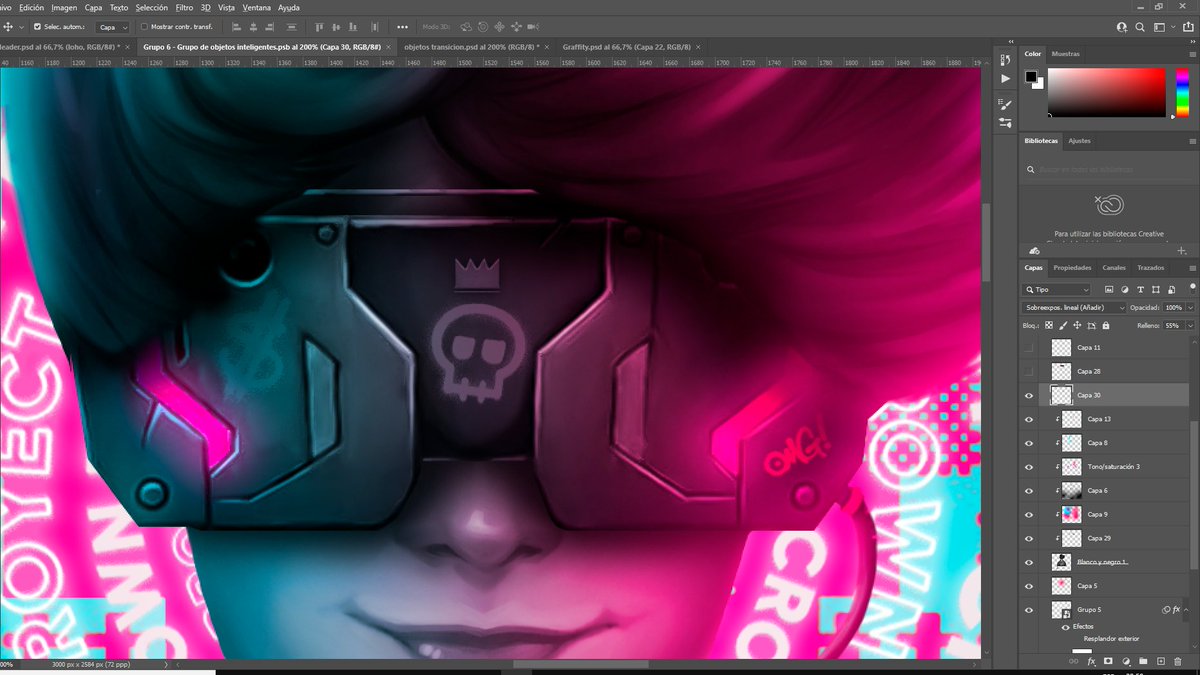Viewport: 1200px width, 675px height.
Task: Align horizontal centers icon in options bar
Action: 255,27
